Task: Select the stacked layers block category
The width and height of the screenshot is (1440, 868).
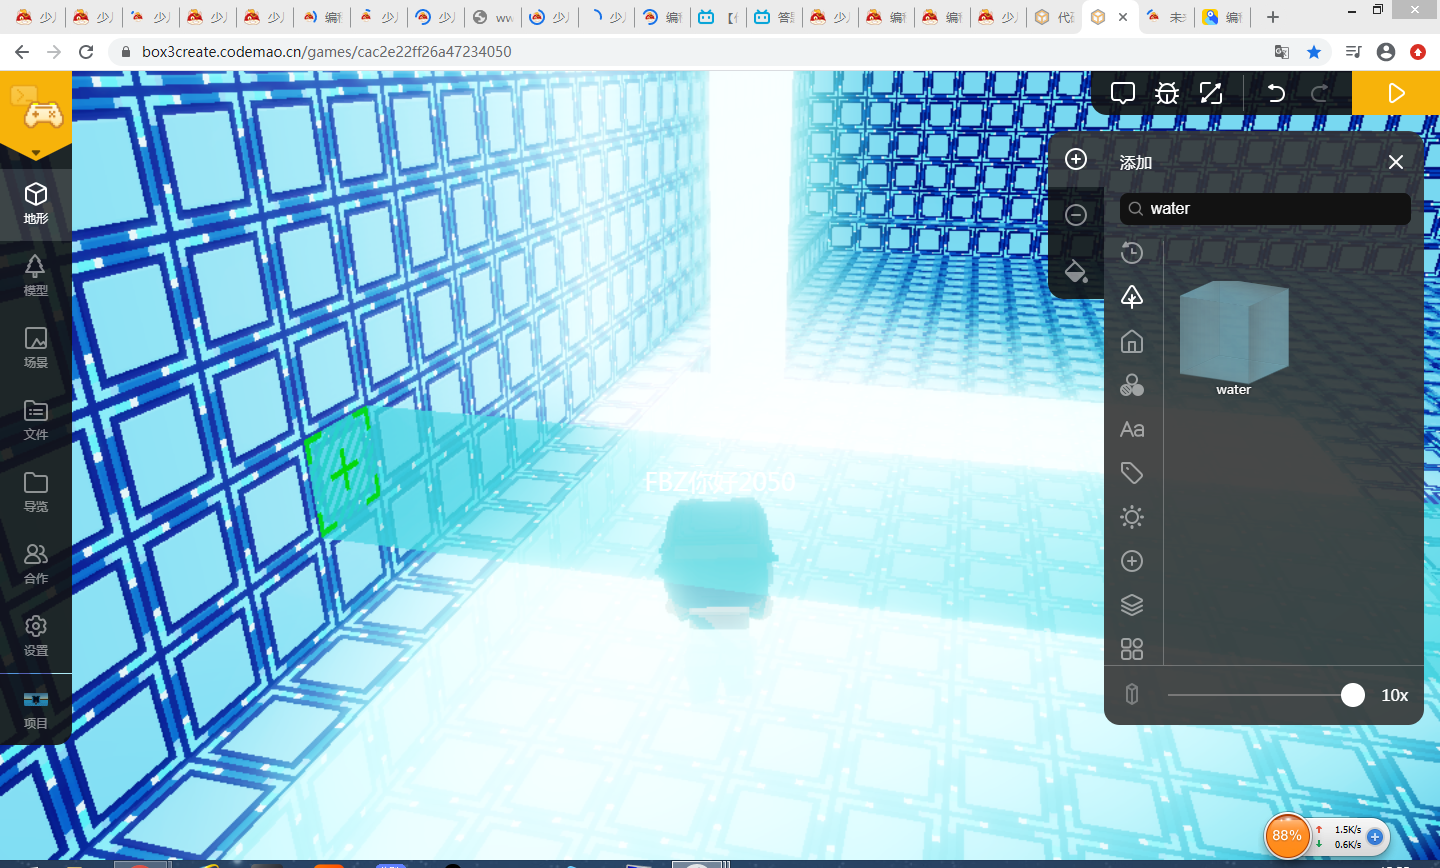Action: 1132,605
